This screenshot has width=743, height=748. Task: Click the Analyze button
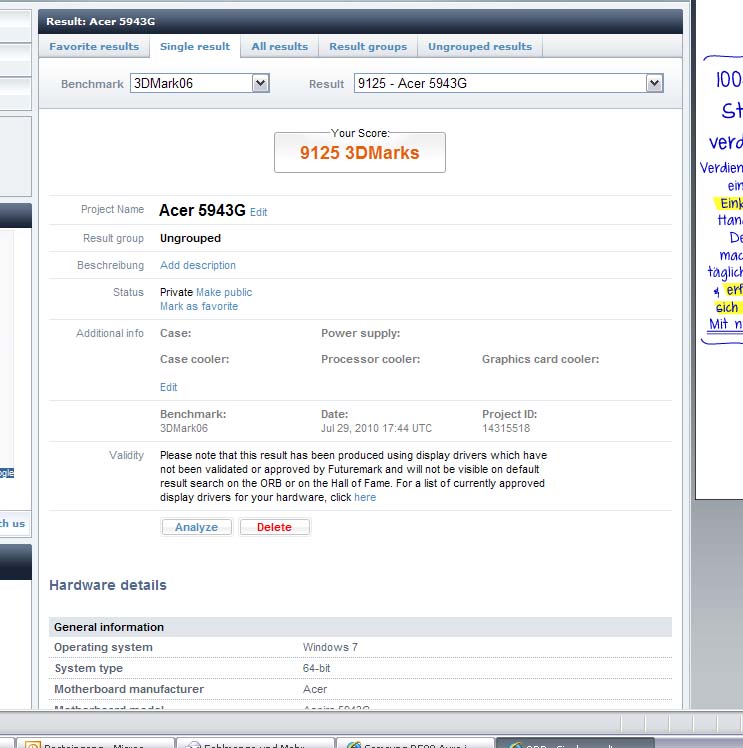point(196,527)
